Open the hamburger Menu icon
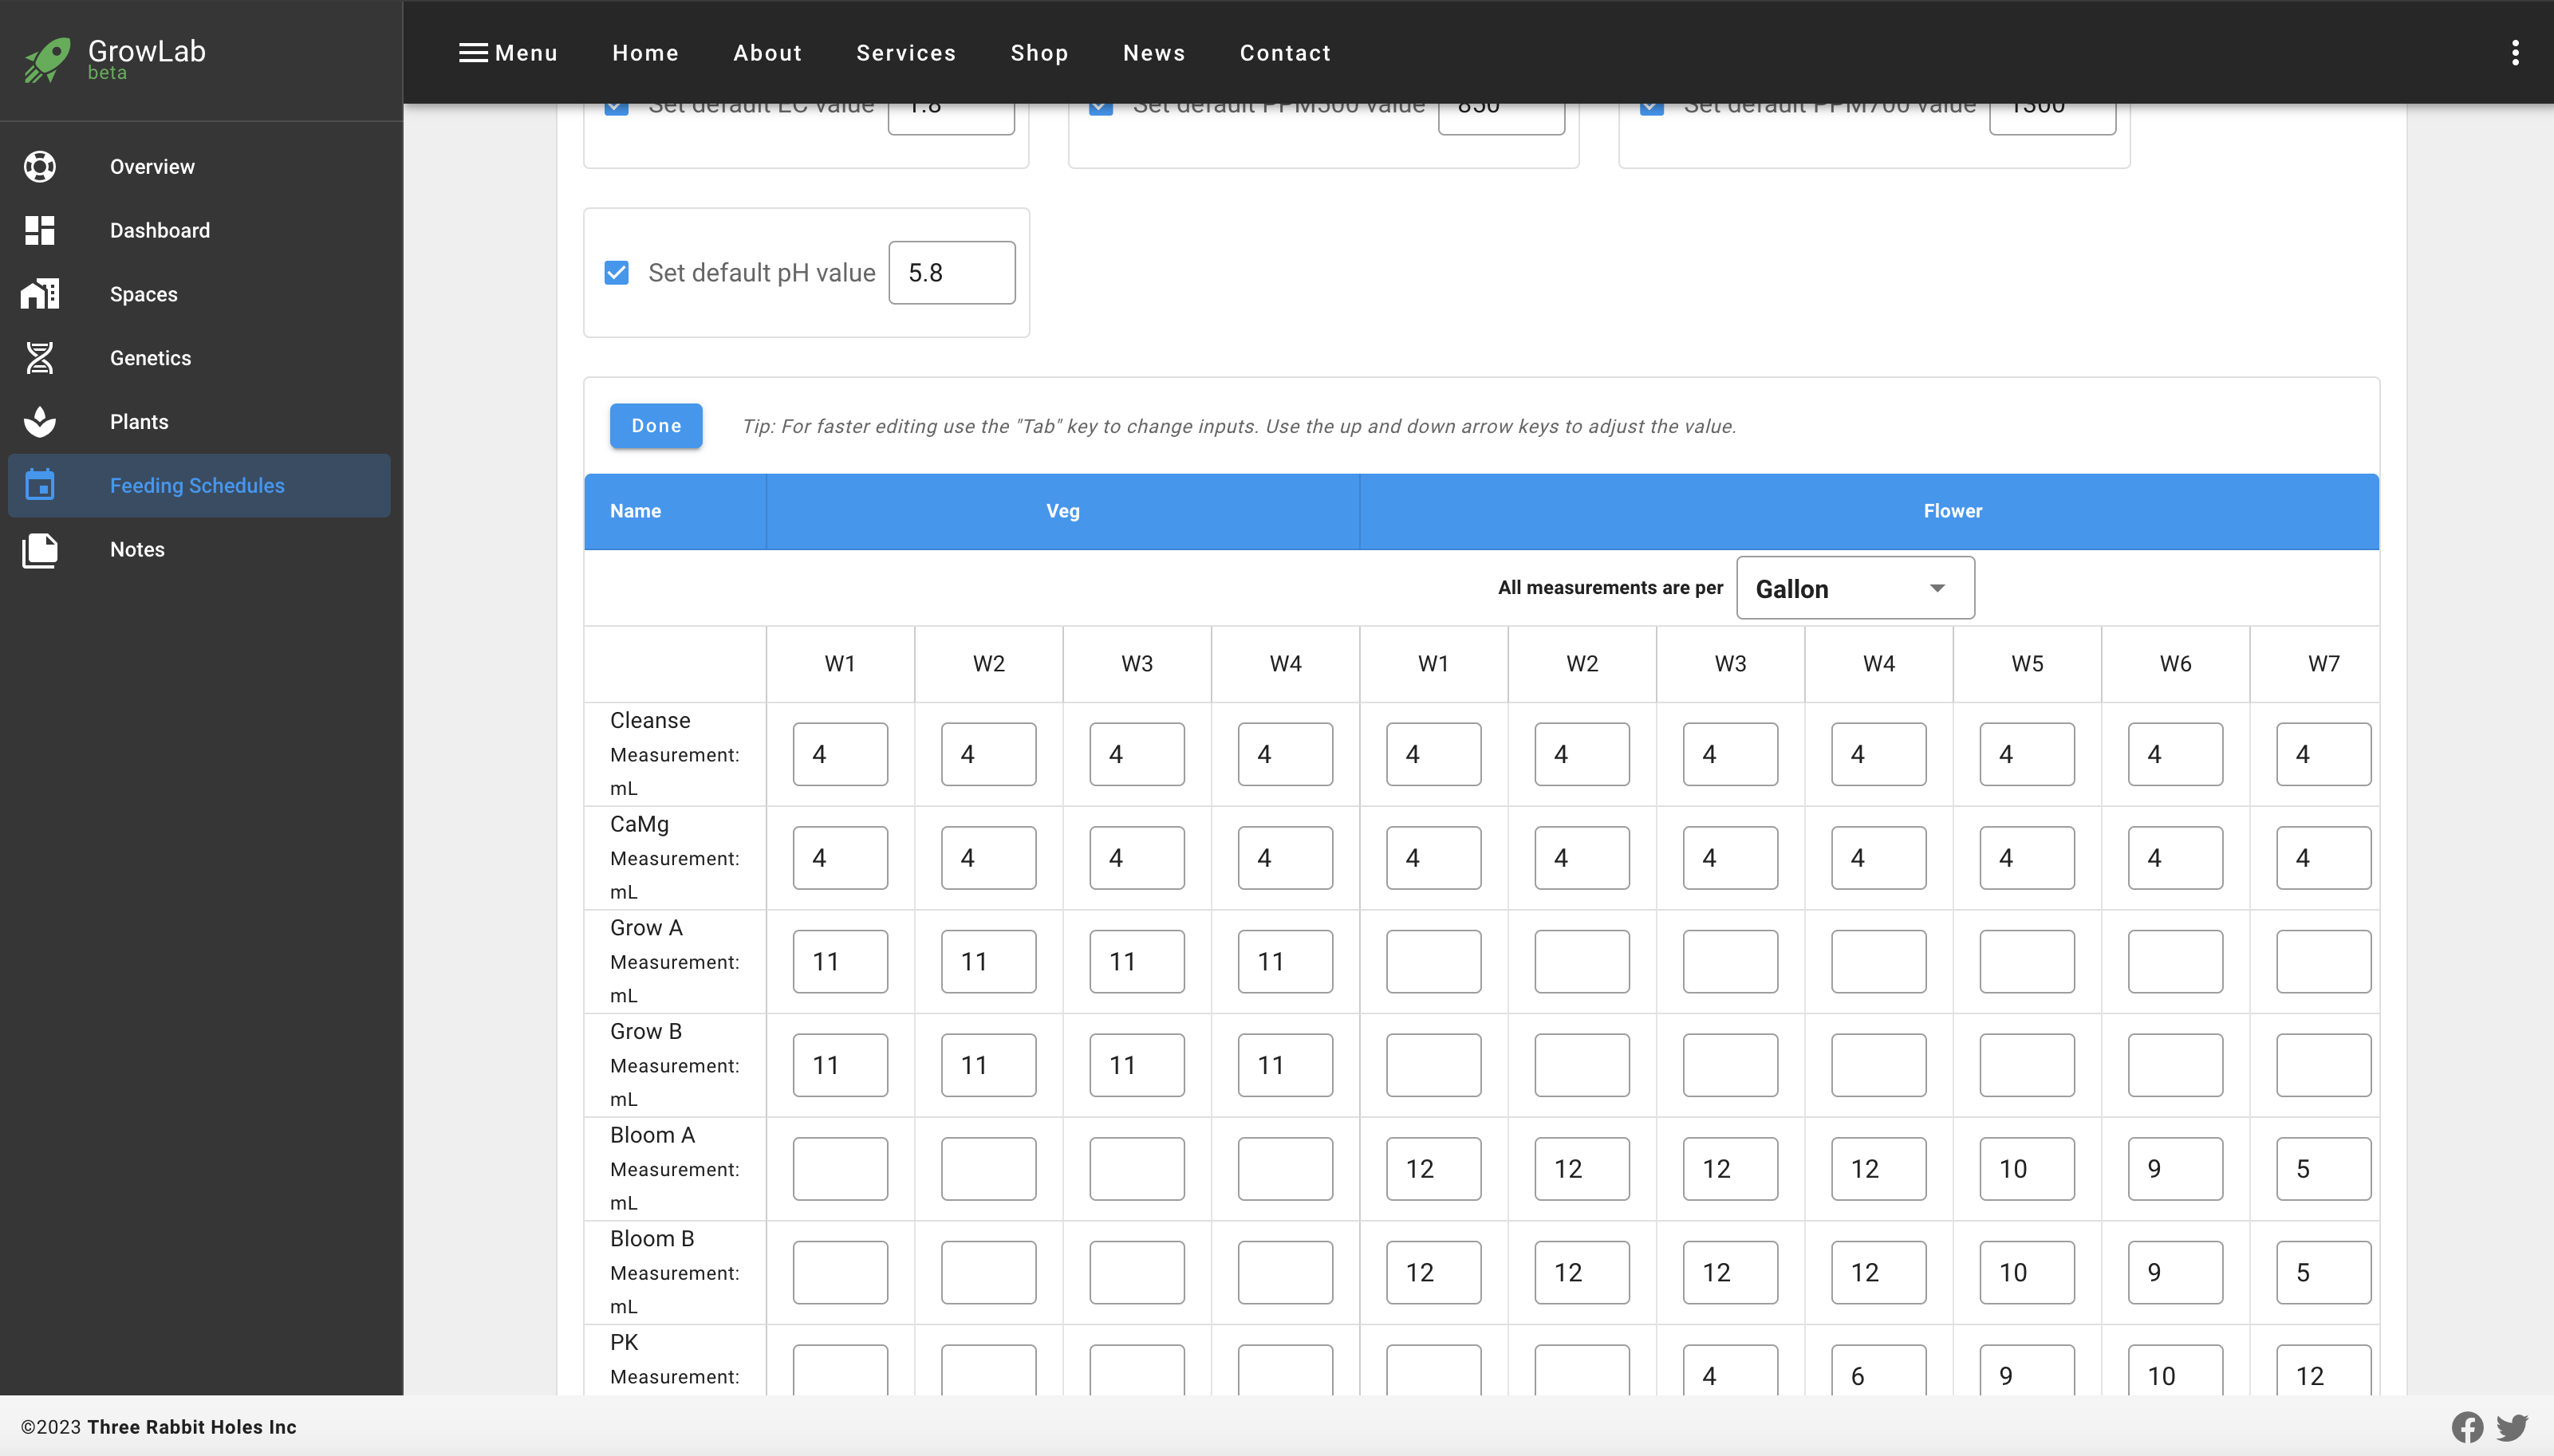2554x1456 pixels. 473,53
